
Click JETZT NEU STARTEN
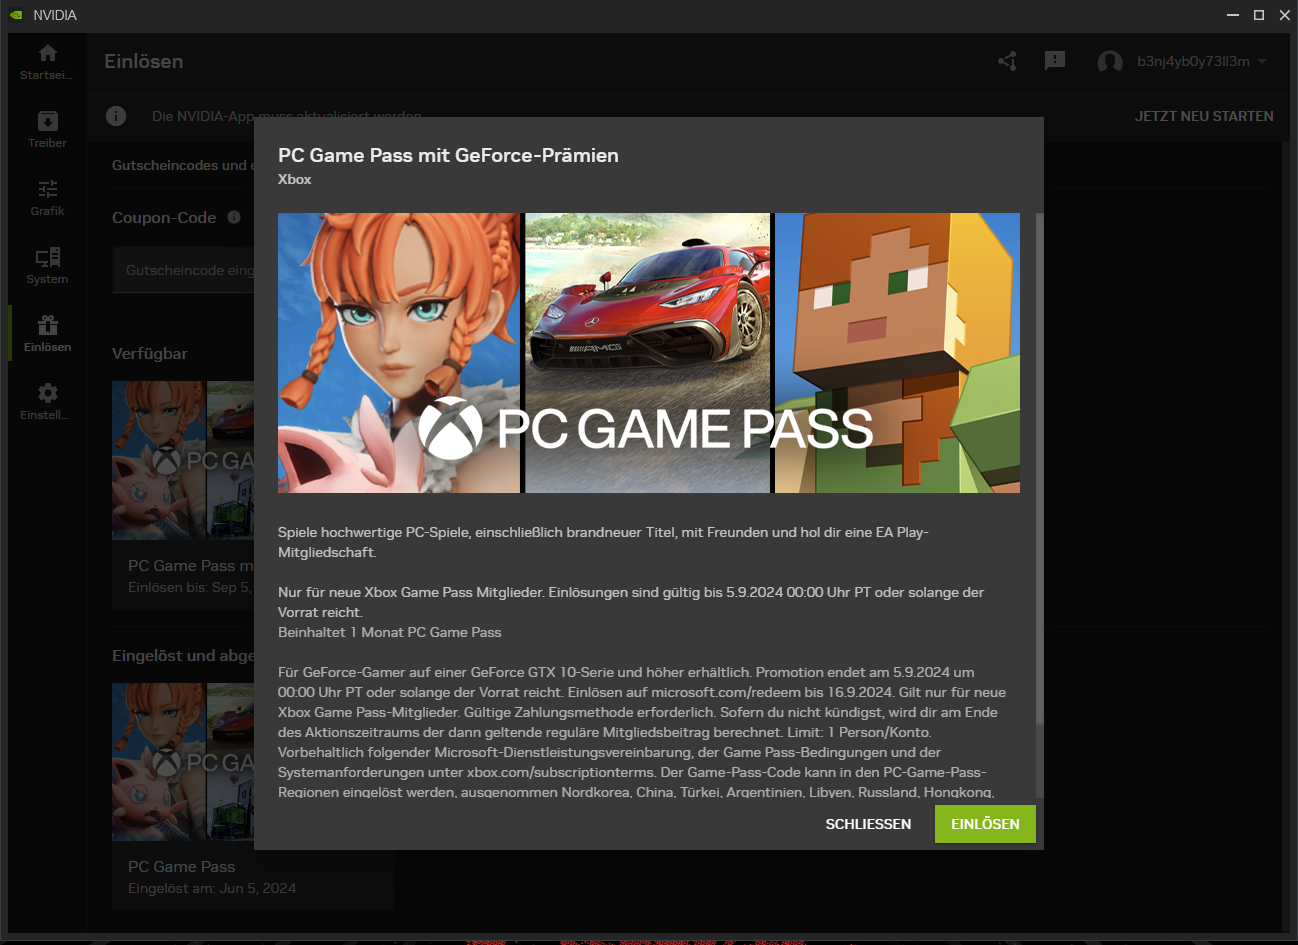(x=1204, y=116)
